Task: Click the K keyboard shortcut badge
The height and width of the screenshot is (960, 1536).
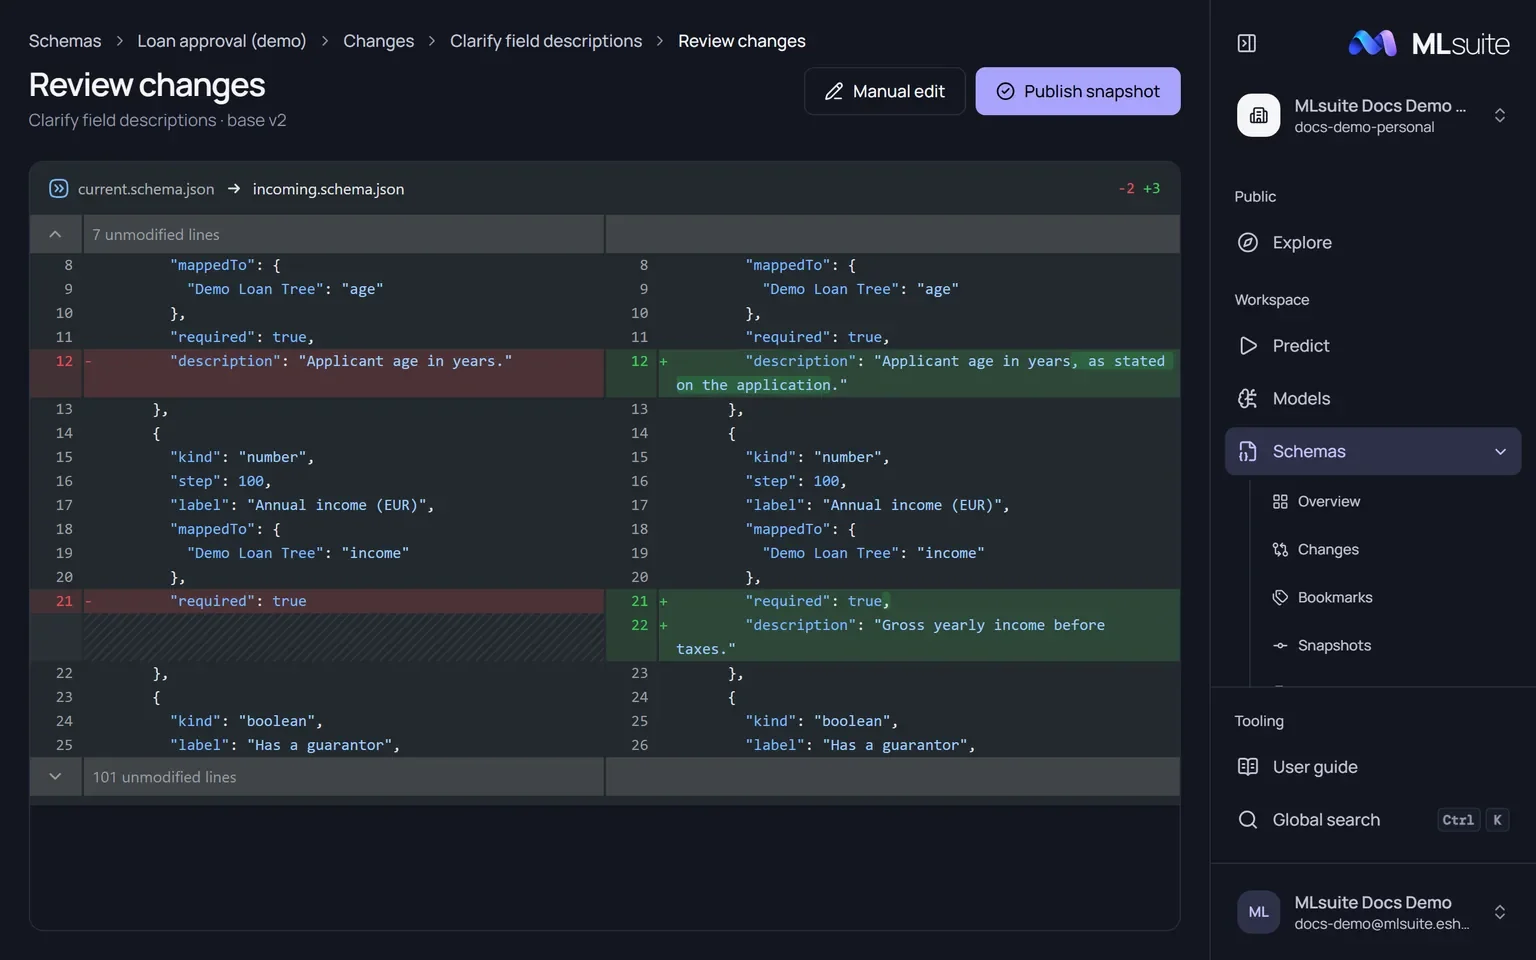Action: pos(1497,820)
